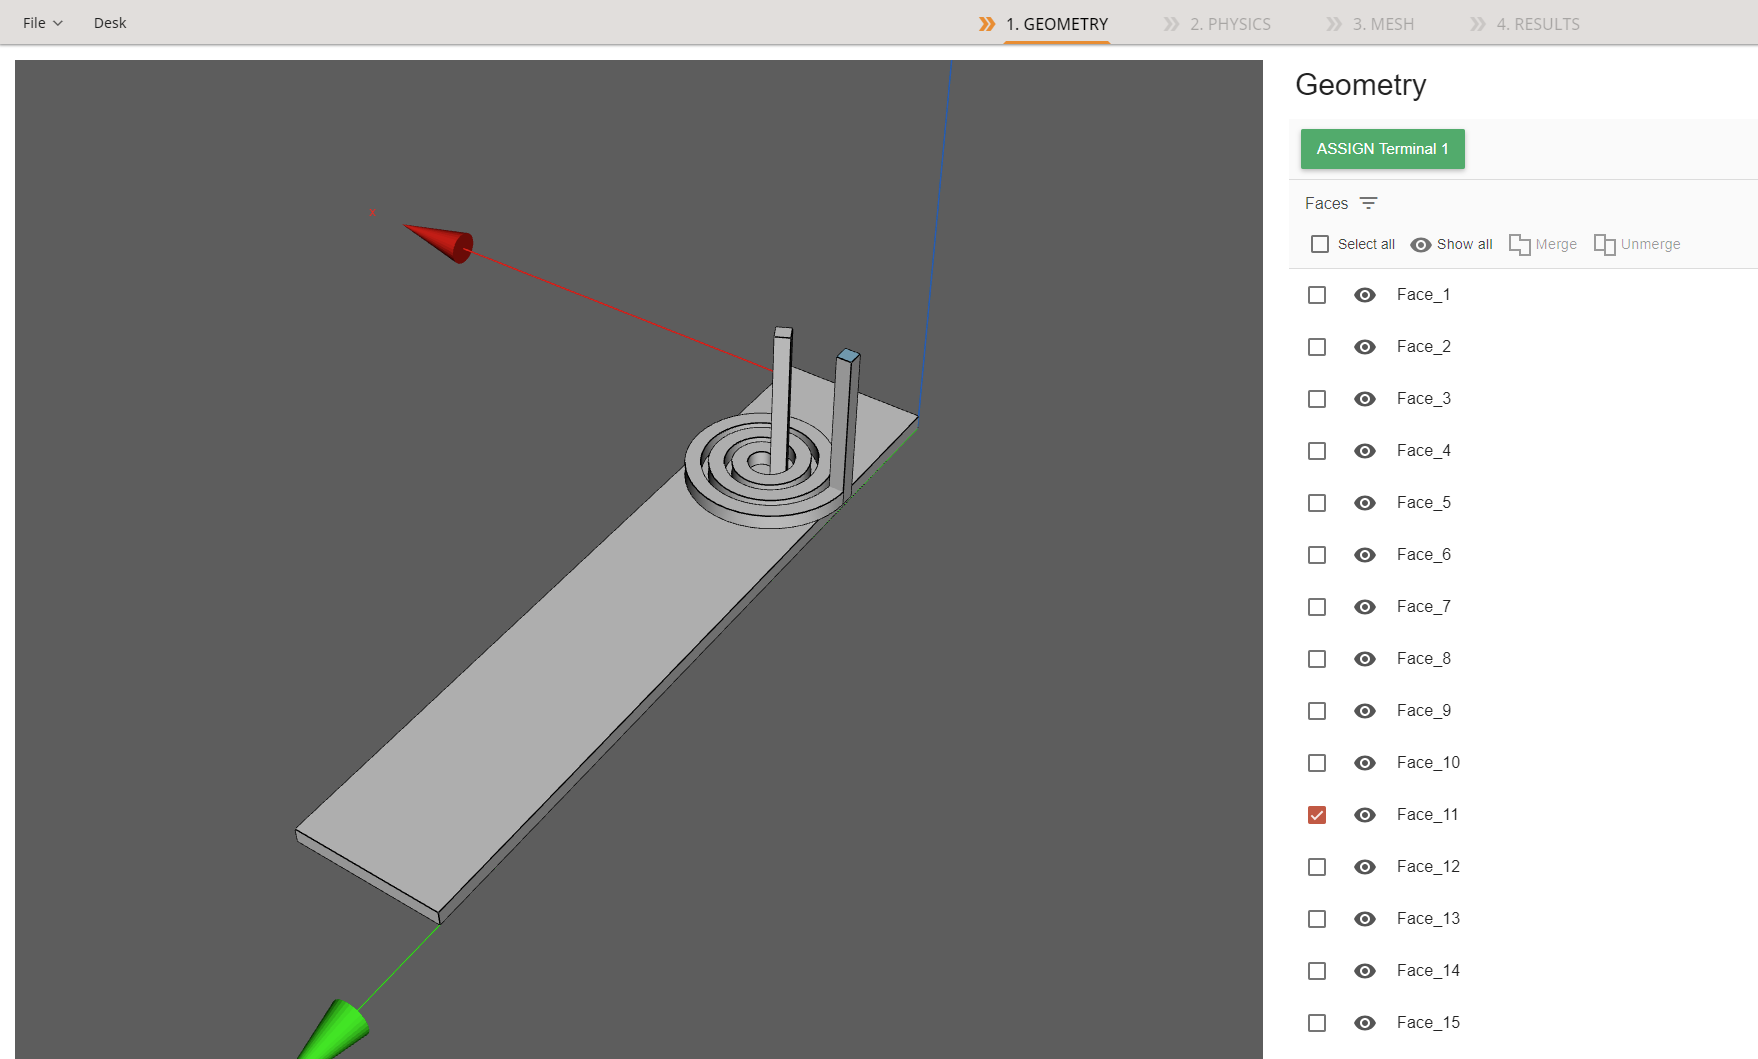Uncheck the Face_11 checkbox

click(x=1317, y=815)
